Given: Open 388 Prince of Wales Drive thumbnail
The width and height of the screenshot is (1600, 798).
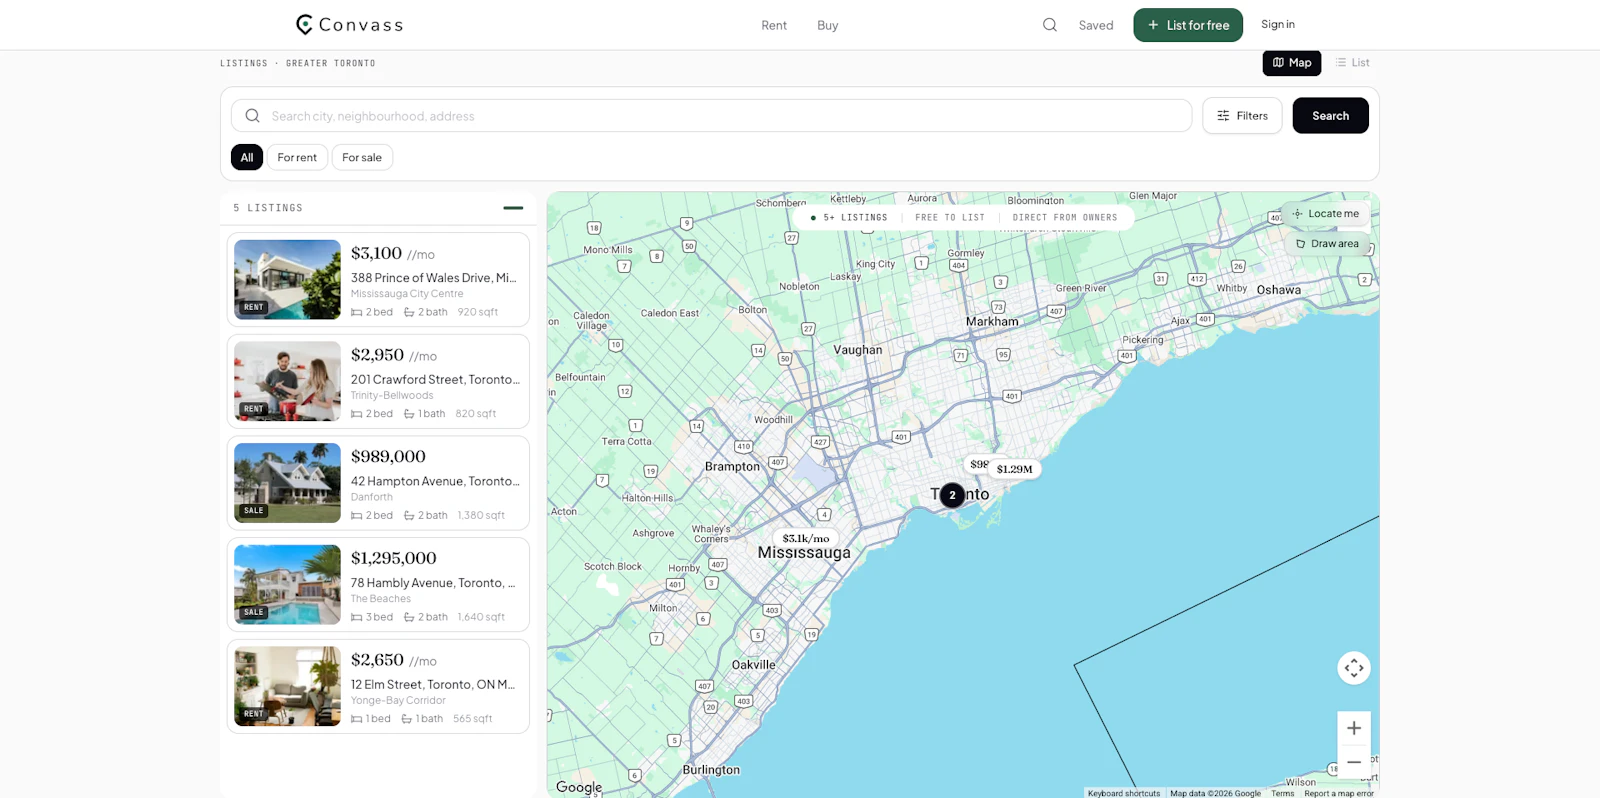Looking at the screenshot, I should (x=287, y=279).
